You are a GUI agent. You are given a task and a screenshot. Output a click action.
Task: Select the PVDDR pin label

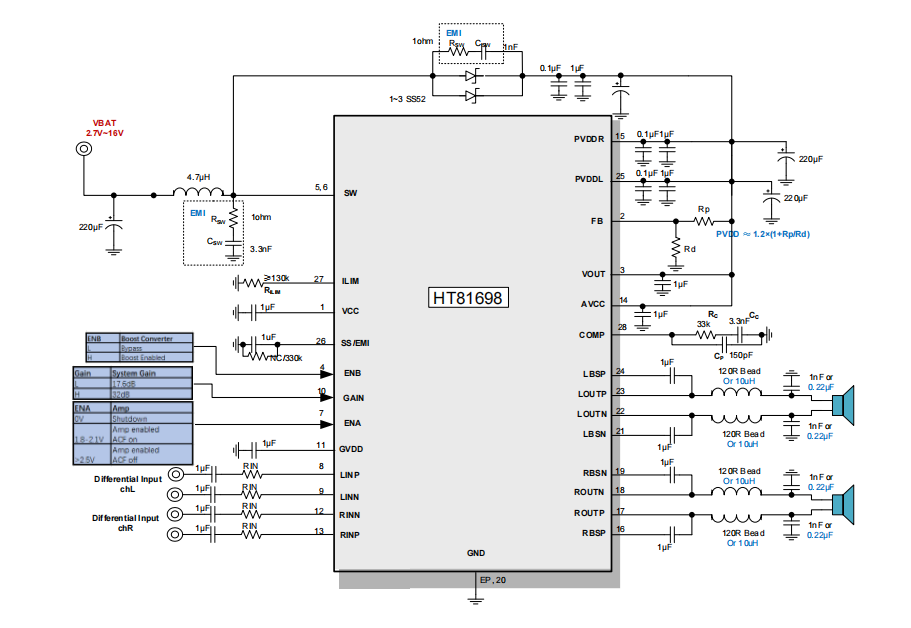click(589, 139)
